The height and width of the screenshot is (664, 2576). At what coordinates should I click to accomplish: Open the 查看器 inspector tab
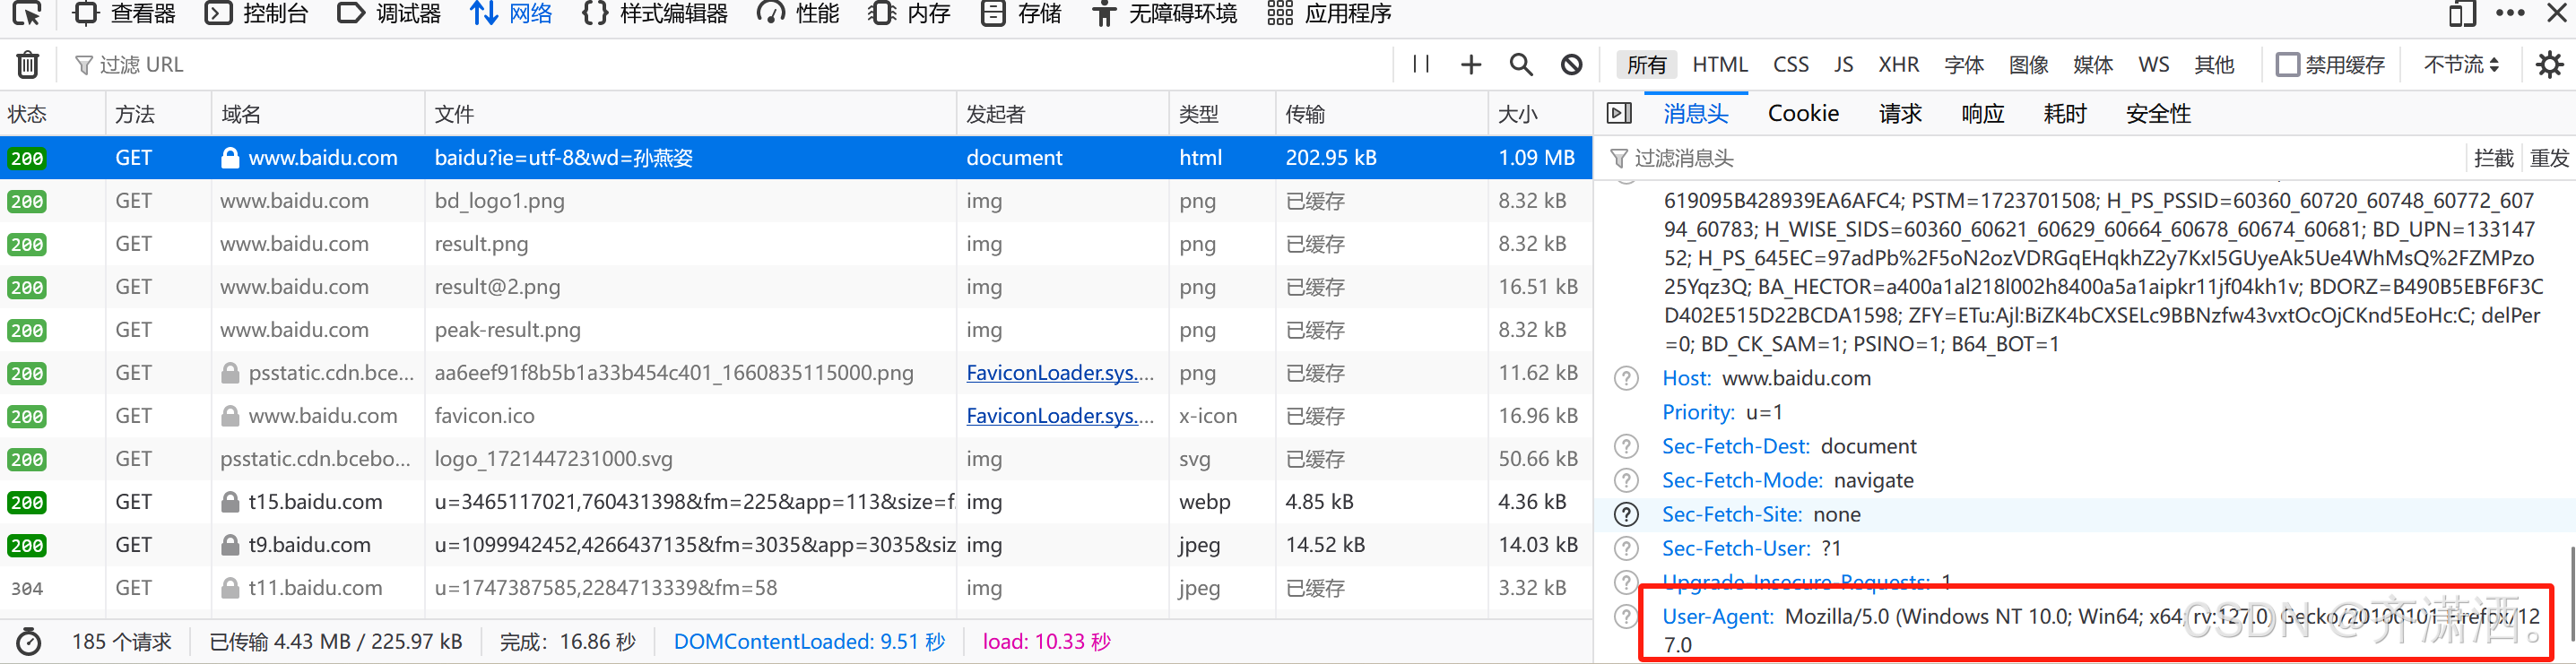point(125,13)
